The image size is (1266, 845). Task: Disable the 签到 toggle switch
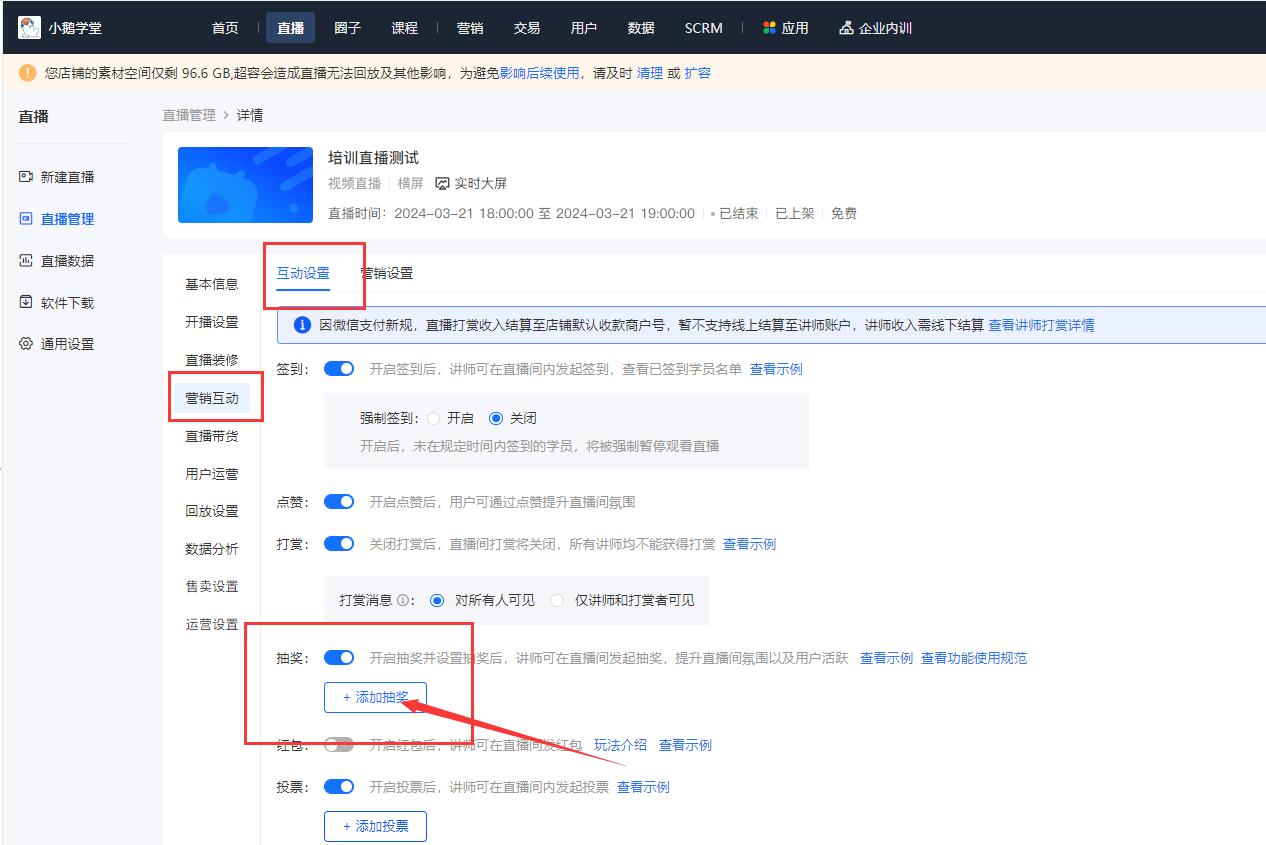339,368
